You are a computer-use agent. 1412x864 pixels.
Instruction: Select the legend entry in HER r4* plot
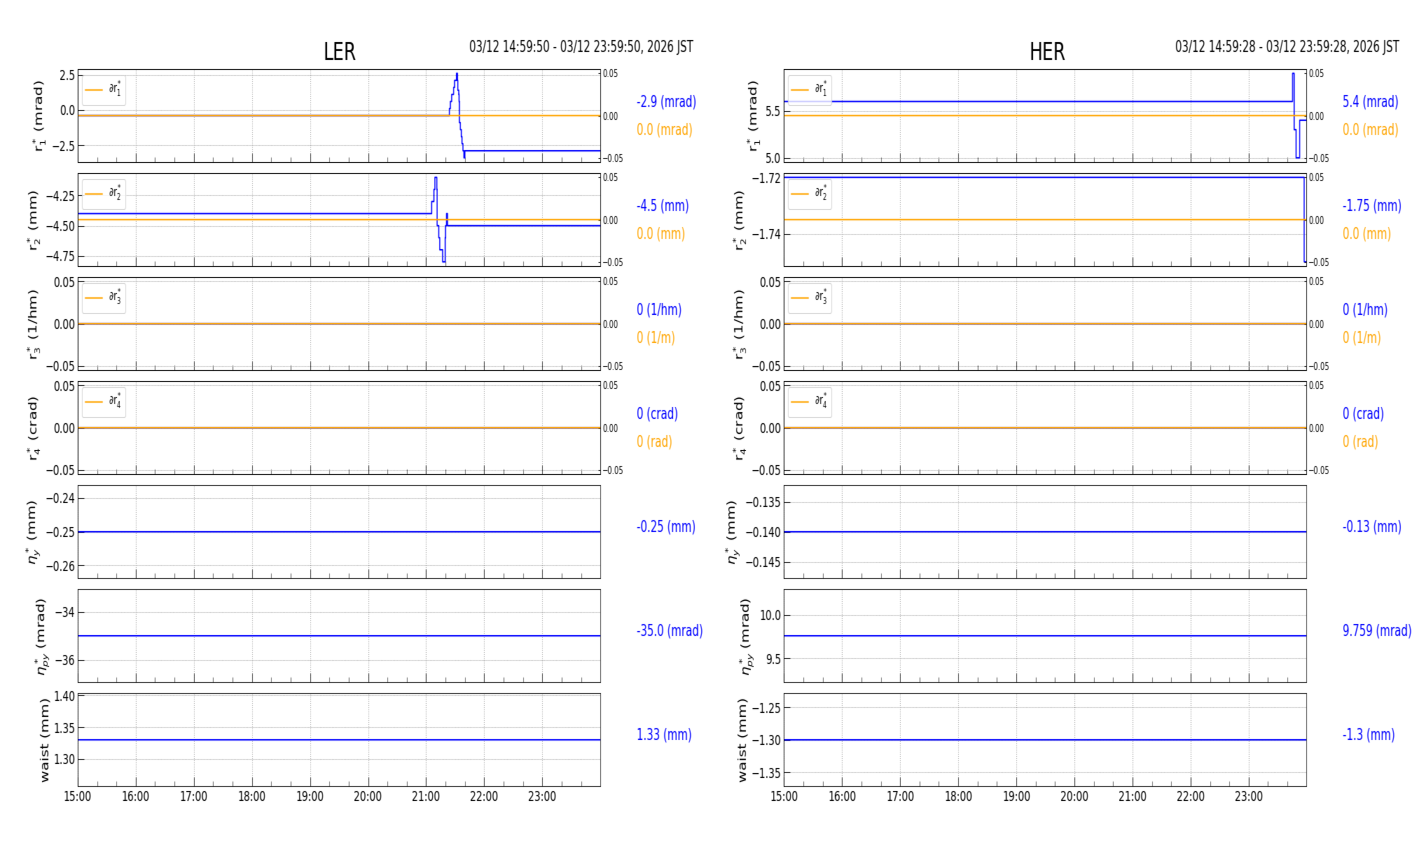(809, 401)
